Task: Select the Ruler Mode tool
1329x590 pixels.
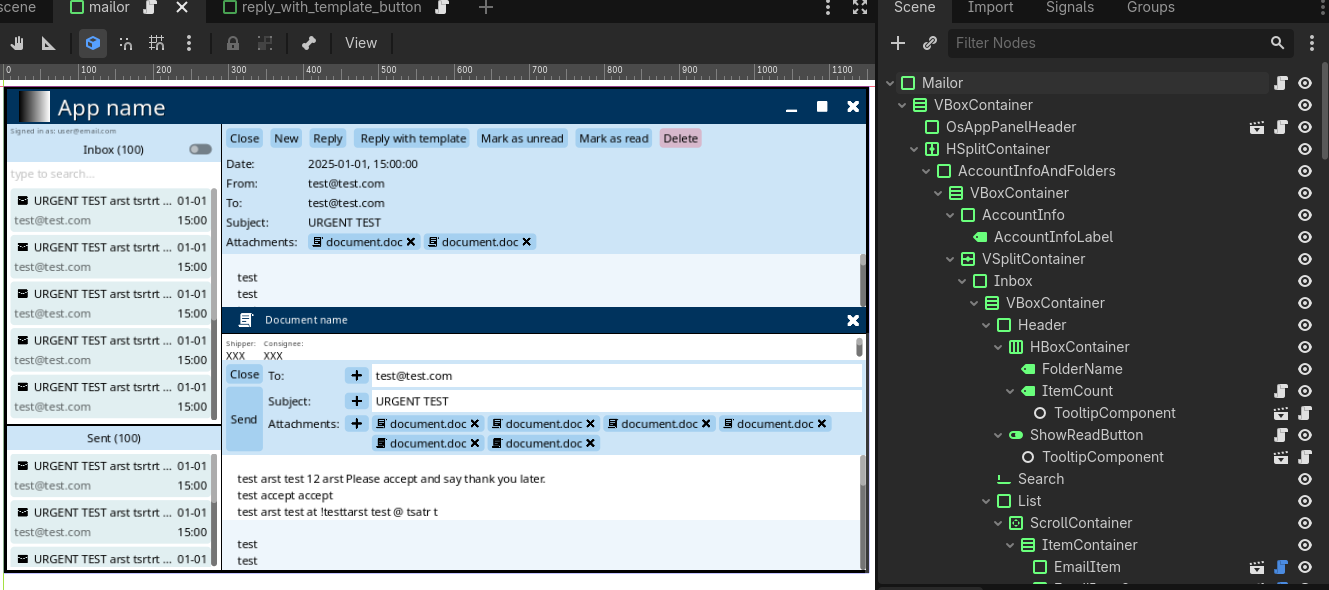Action: [x=48, y=43]
